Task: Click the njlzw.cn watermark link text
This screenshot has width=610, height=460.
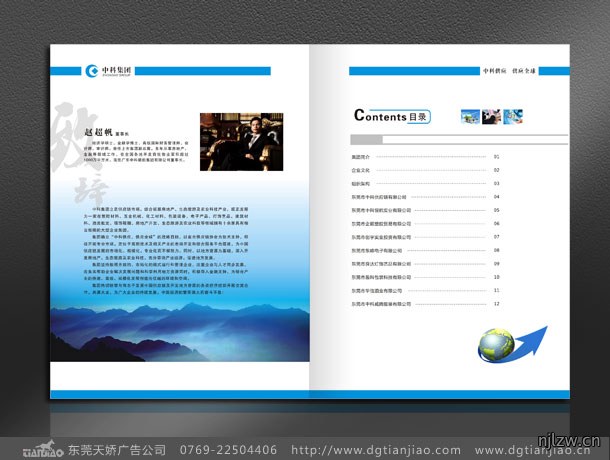Action: point(569,440)
